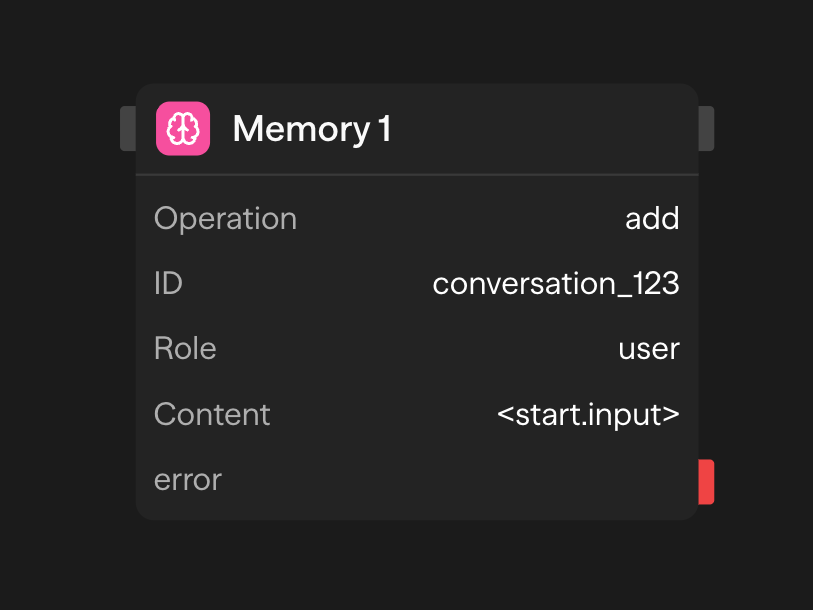
Task: Click empty header space right of title
Action: [540, 129]
